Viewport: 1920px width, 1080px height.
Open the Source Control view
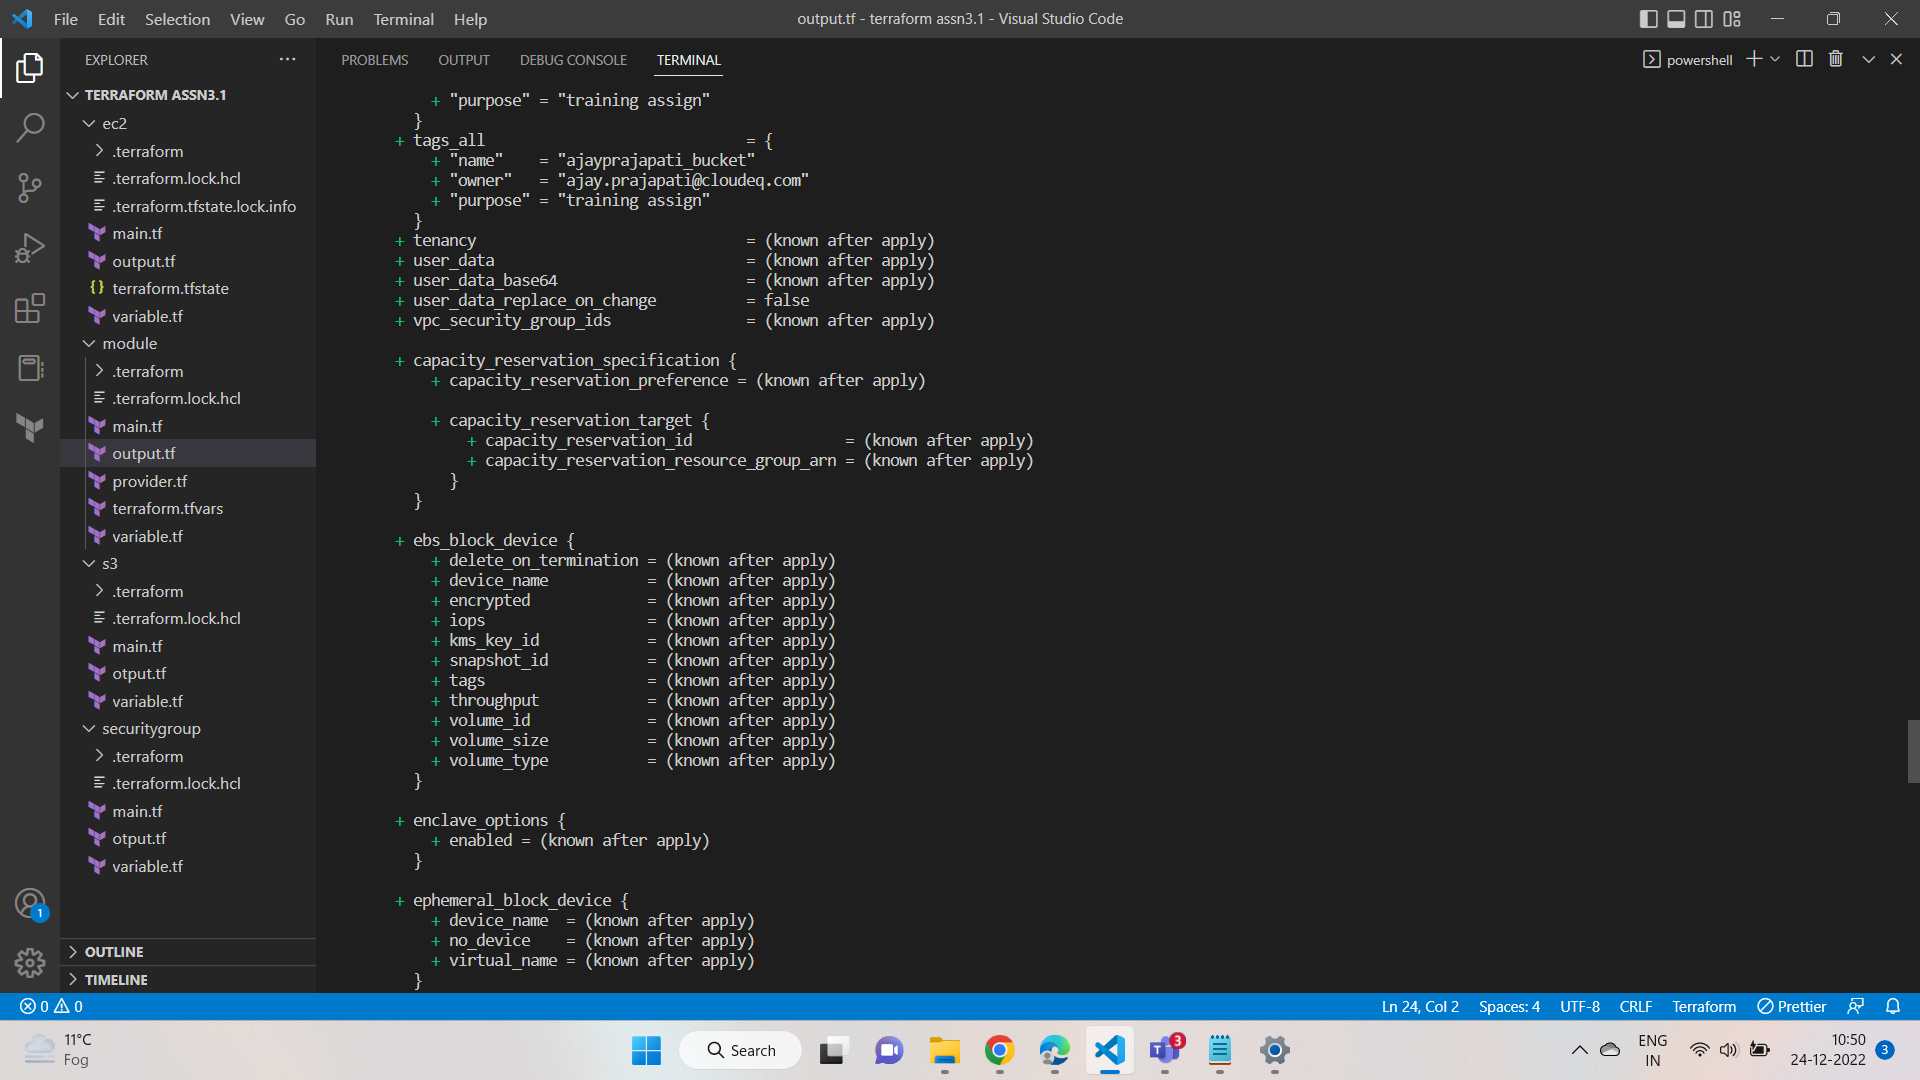pyautogui.click(x=30, y=187)
